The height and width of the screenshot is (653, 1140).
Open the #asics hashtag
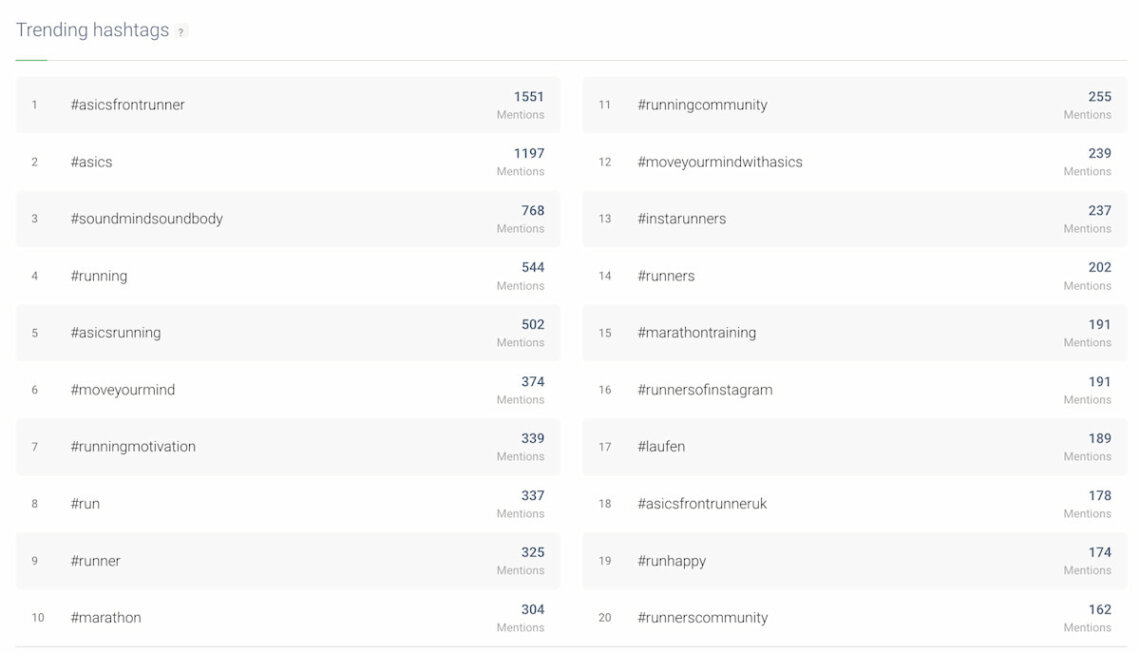pyautogui.click(x=91, y=162)
